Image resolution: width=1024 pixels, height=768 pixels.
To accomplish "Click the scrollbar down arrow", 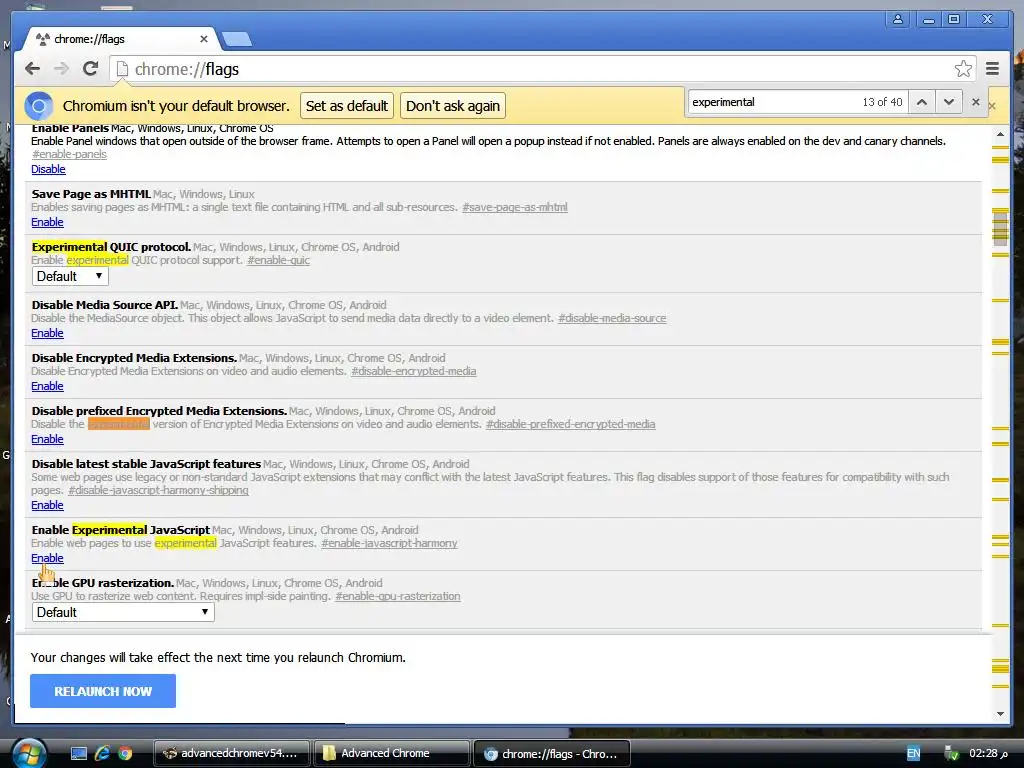I will point(1000,714).
